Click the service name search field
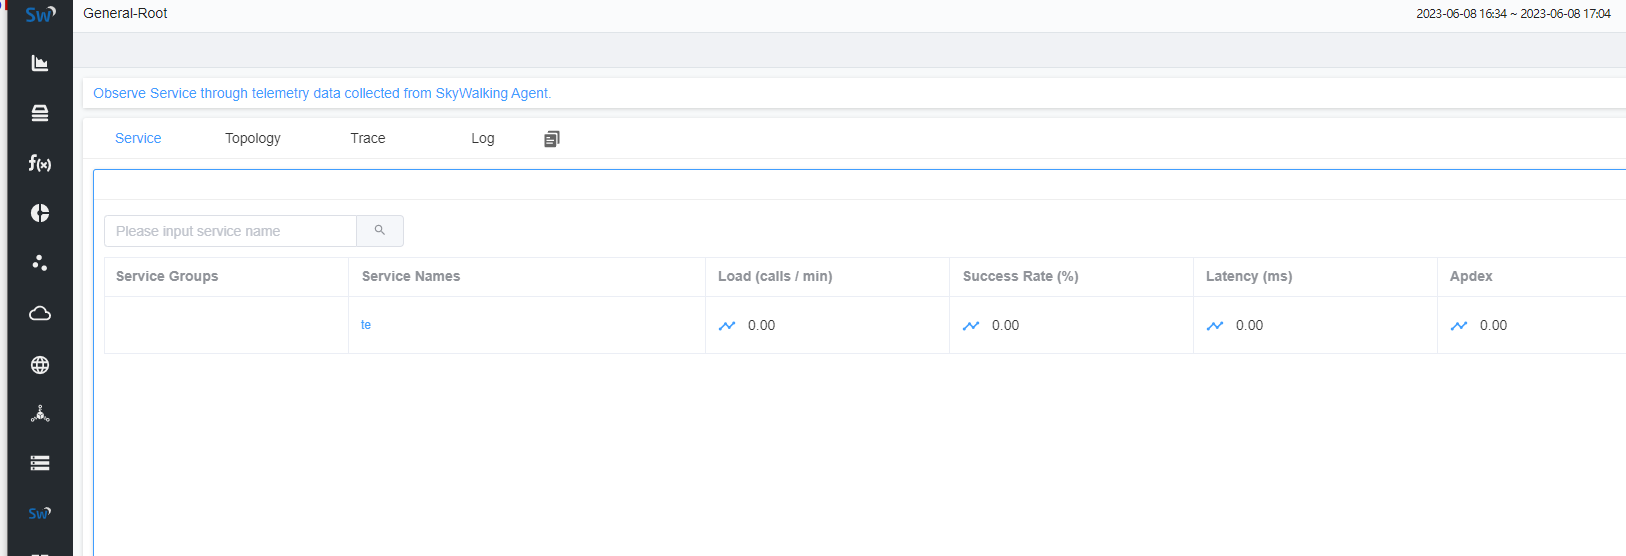 [x=230, y=231]
